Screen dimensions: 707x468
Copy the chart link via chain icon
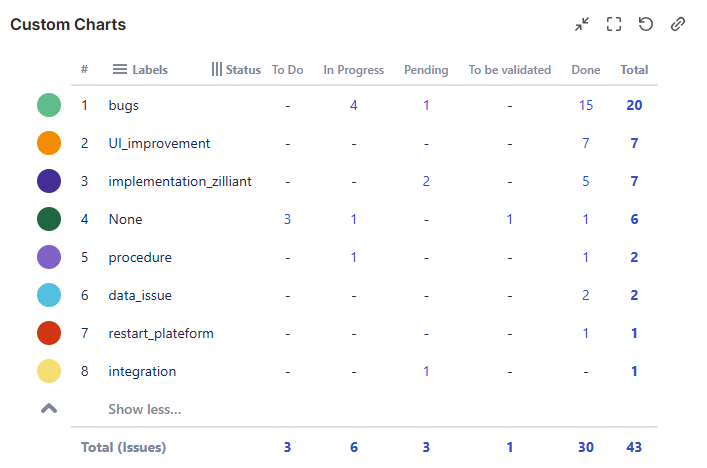pyautogui.click(x=678, y=24)
